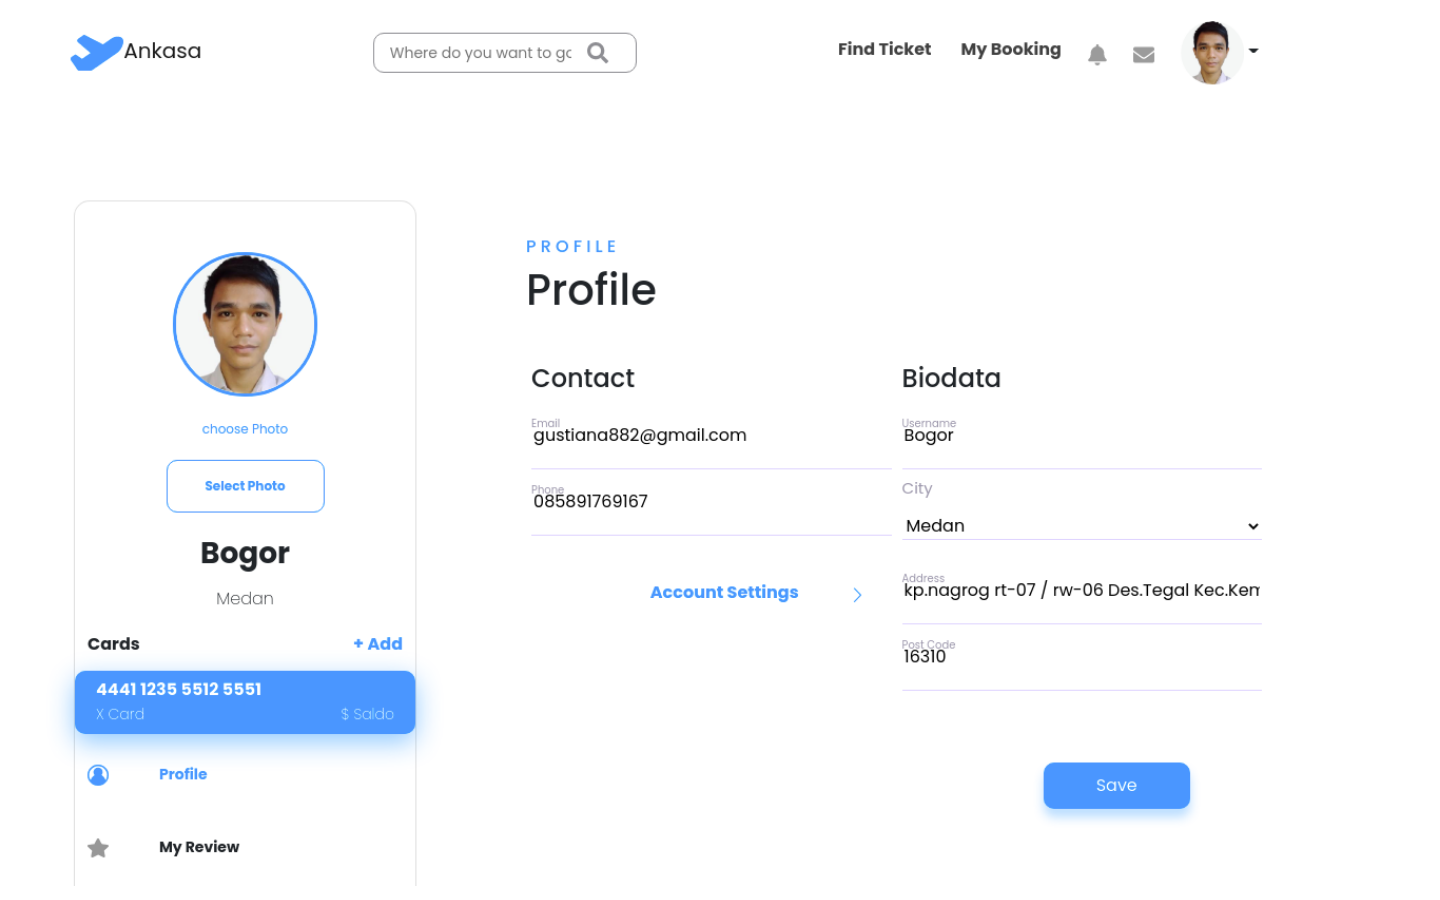Click the My Review star icon
This screenshot has width=1440, height=900.
(x=98, y=848)
